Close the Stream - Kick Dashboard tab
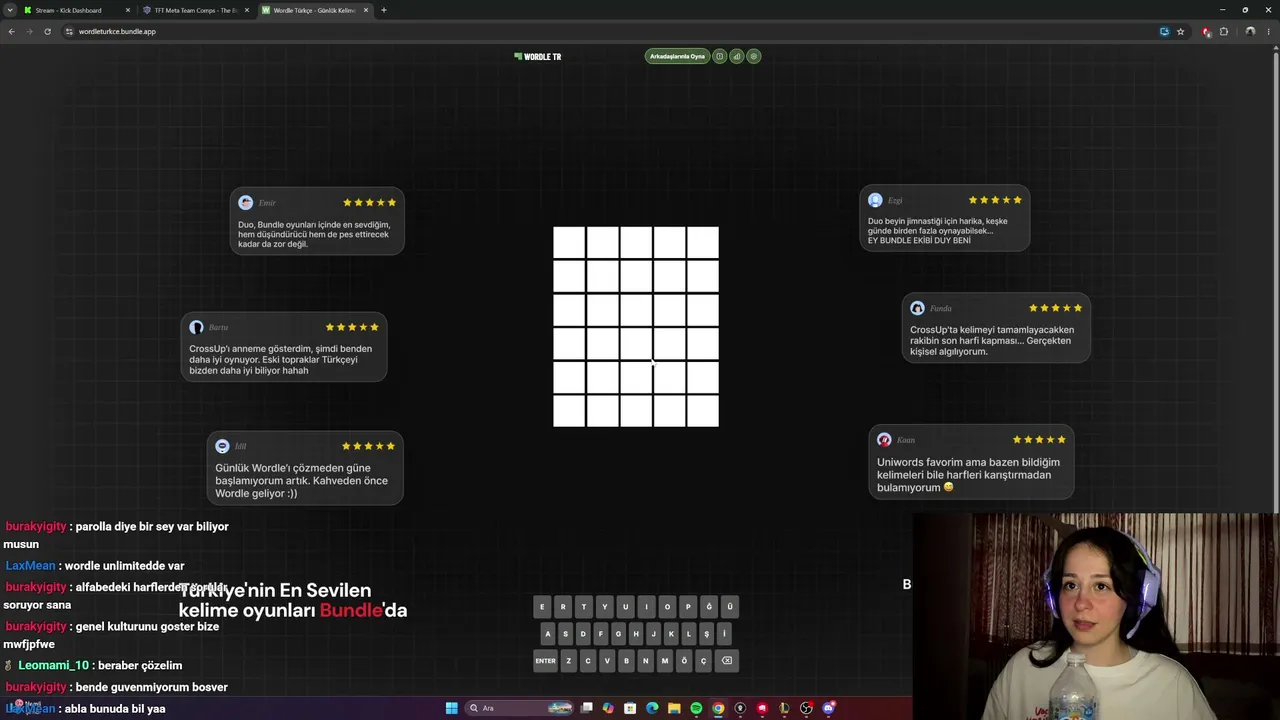 pyautogui.click(x=127, y=10)
